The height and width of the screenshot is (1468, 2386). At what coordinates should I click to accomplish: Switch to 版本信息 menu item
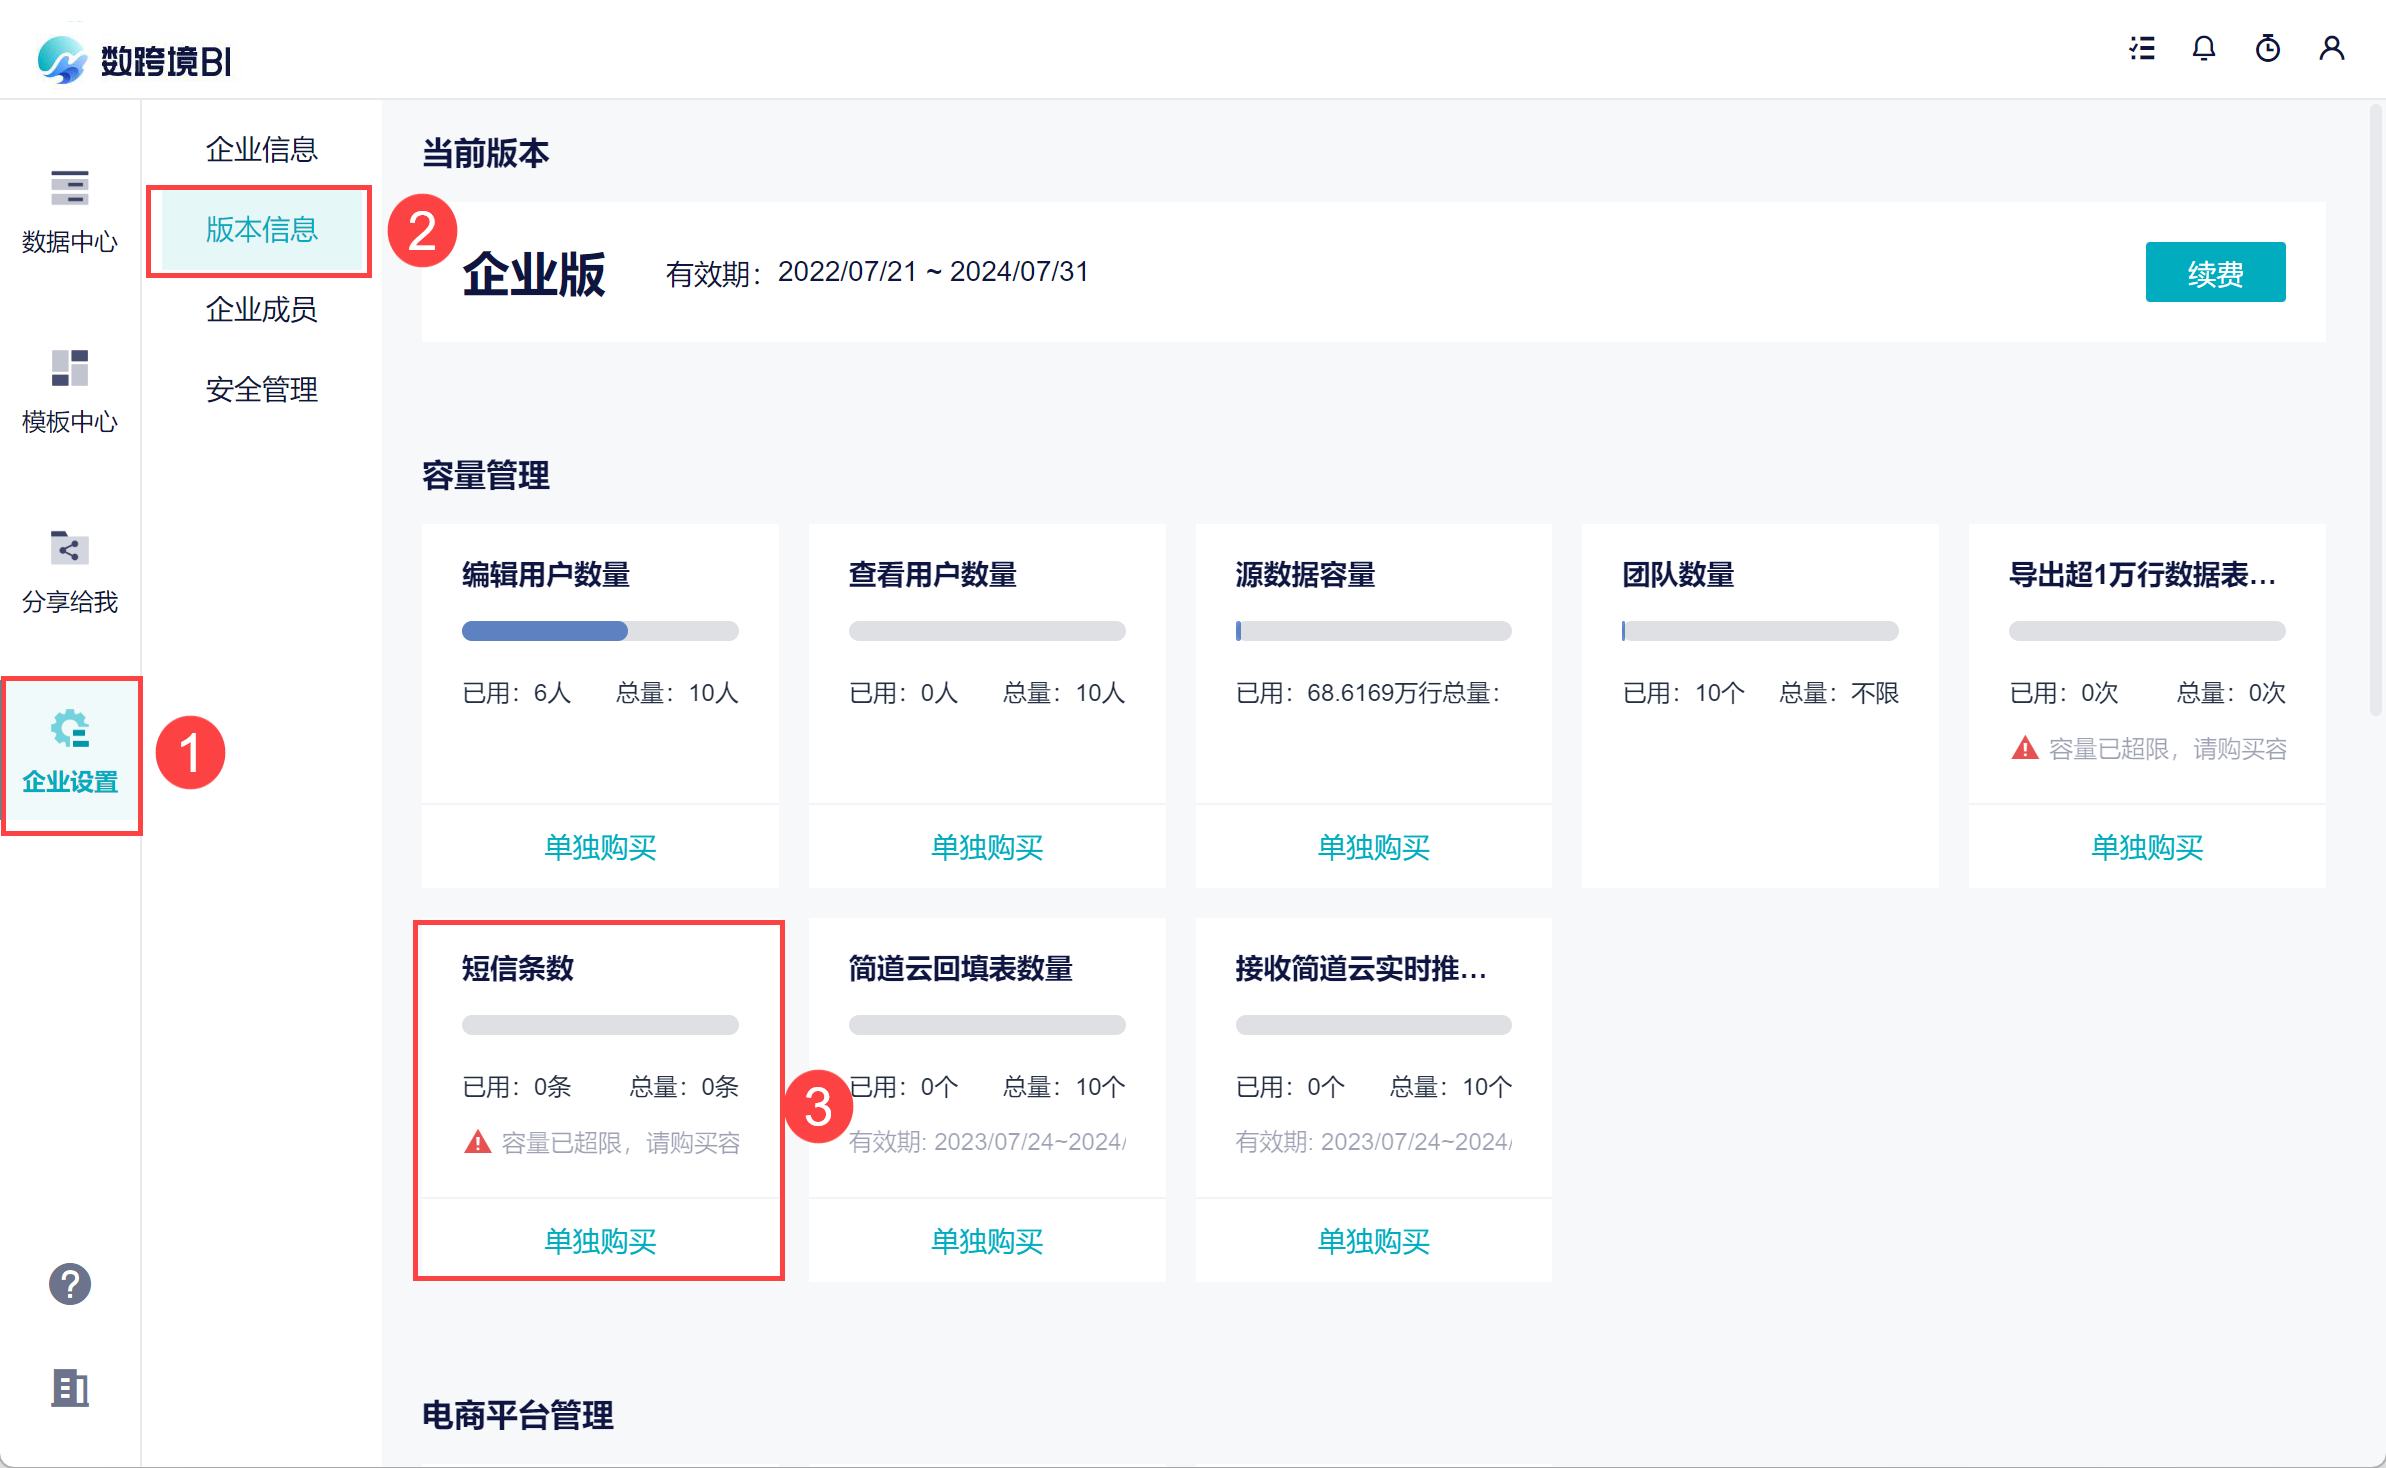click(261, 230)
